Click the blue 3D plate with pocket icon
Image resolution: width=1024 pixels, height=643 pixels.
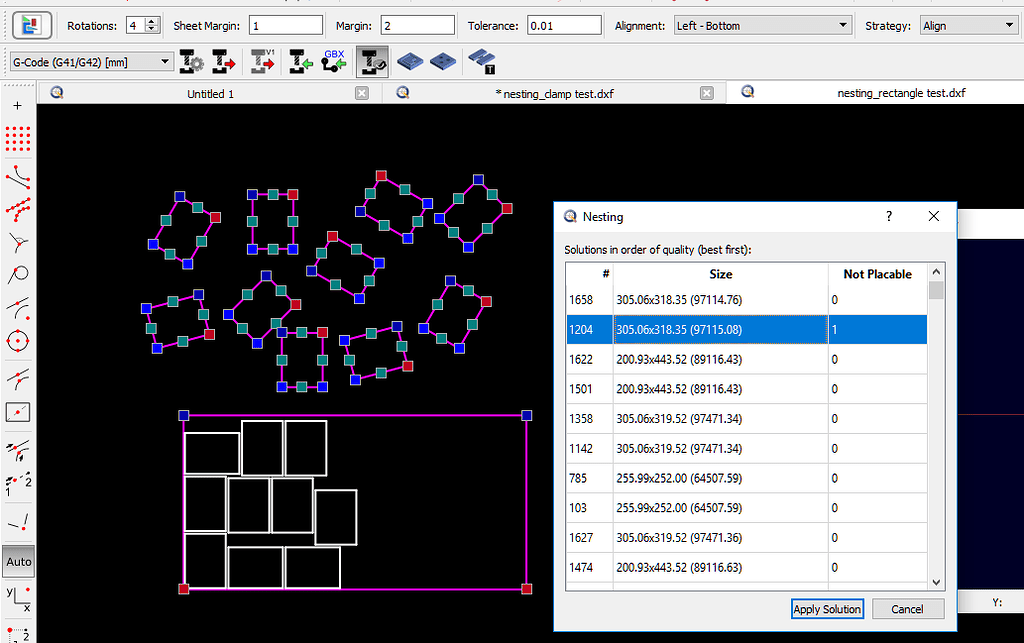click(x=409, y=61)
